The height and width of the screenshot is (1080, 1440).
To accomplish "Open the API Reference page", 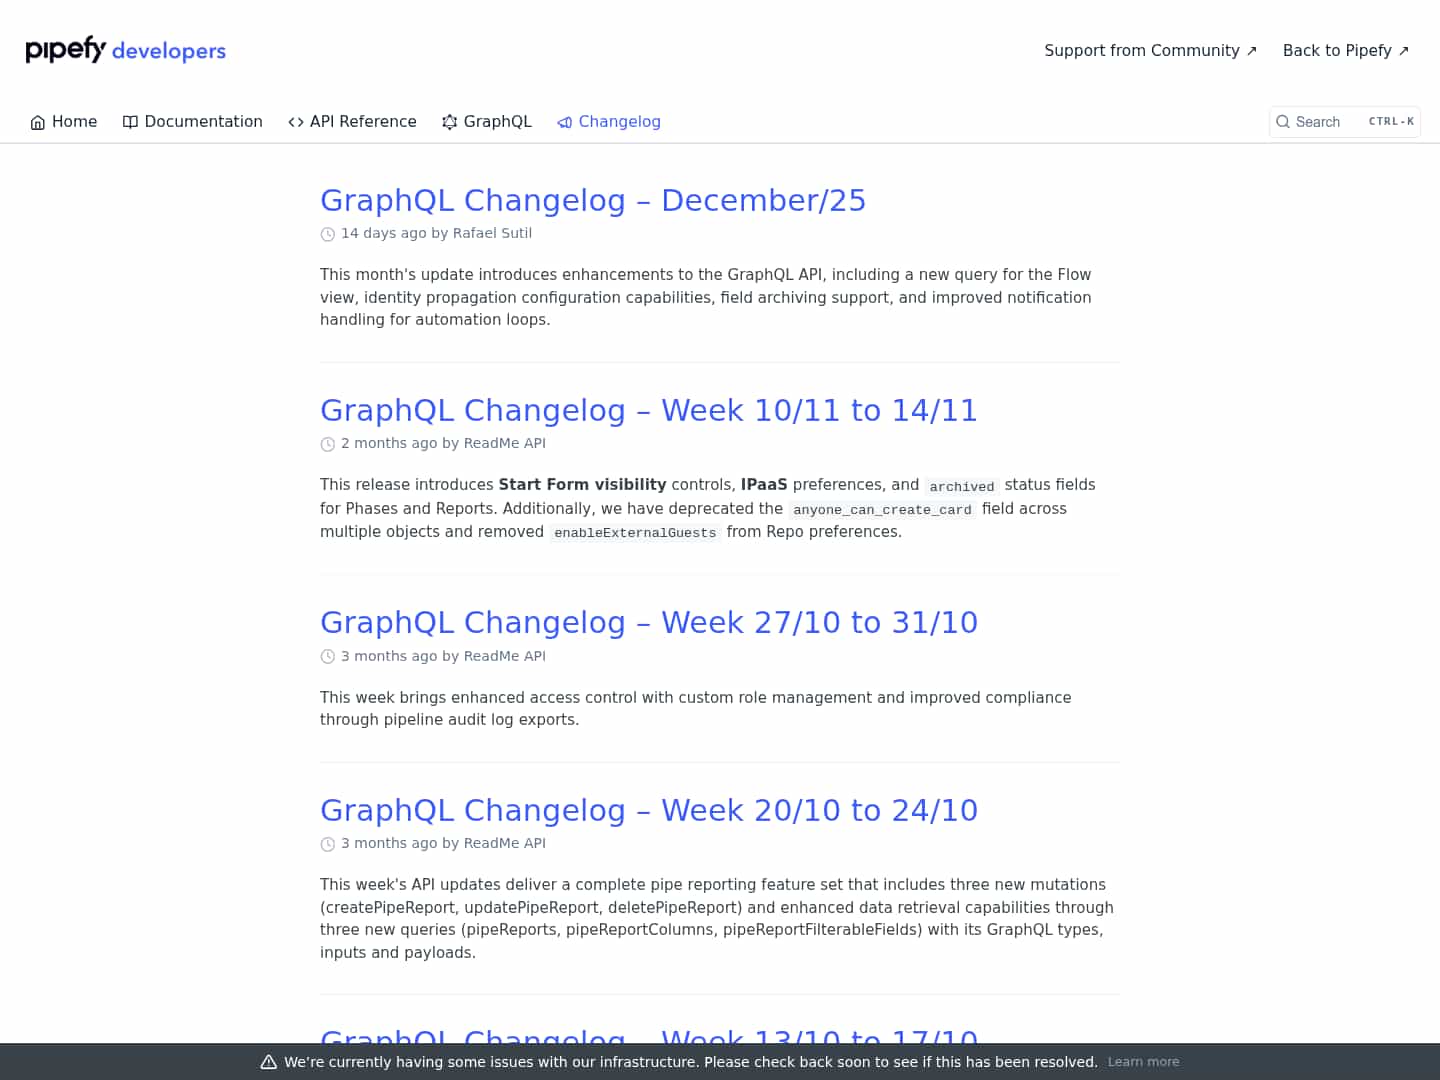I will coord(363,121).
